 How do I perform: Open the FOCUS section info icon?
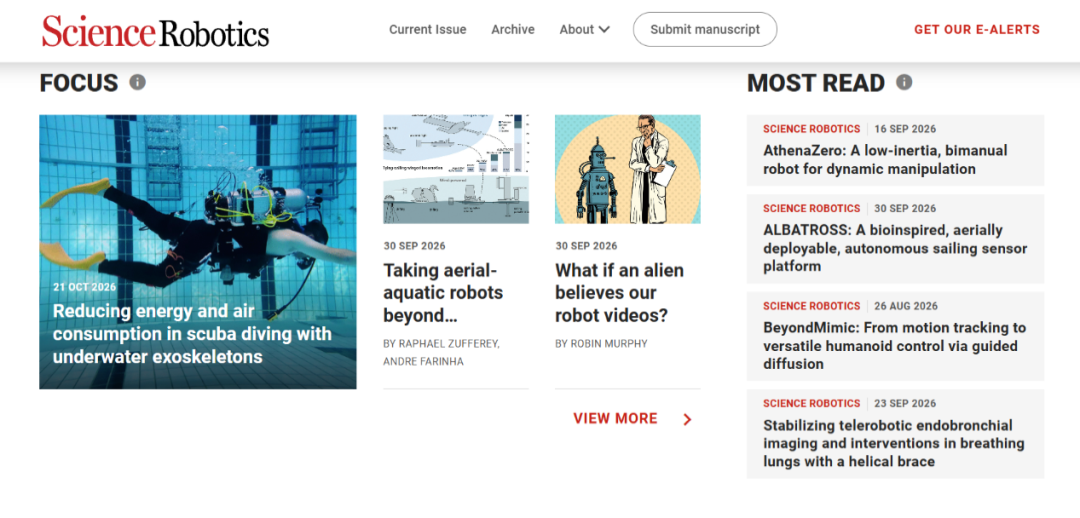(138, 83)
